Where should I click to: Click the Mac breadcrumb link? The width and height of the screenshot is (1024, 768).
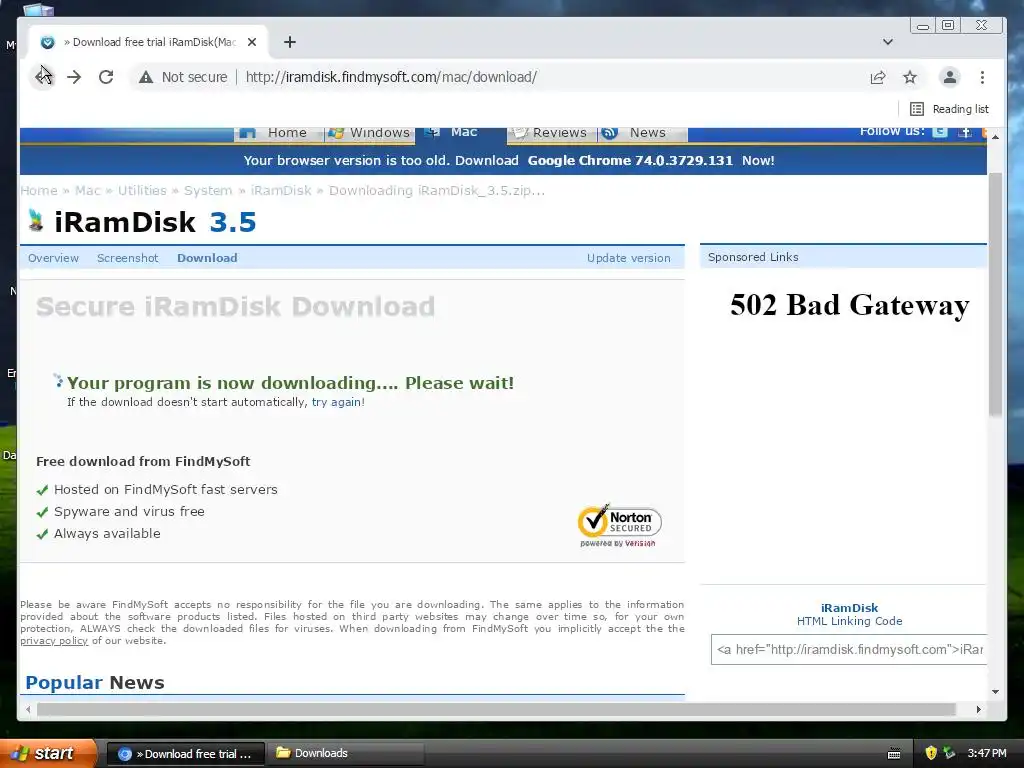[88, 191]
